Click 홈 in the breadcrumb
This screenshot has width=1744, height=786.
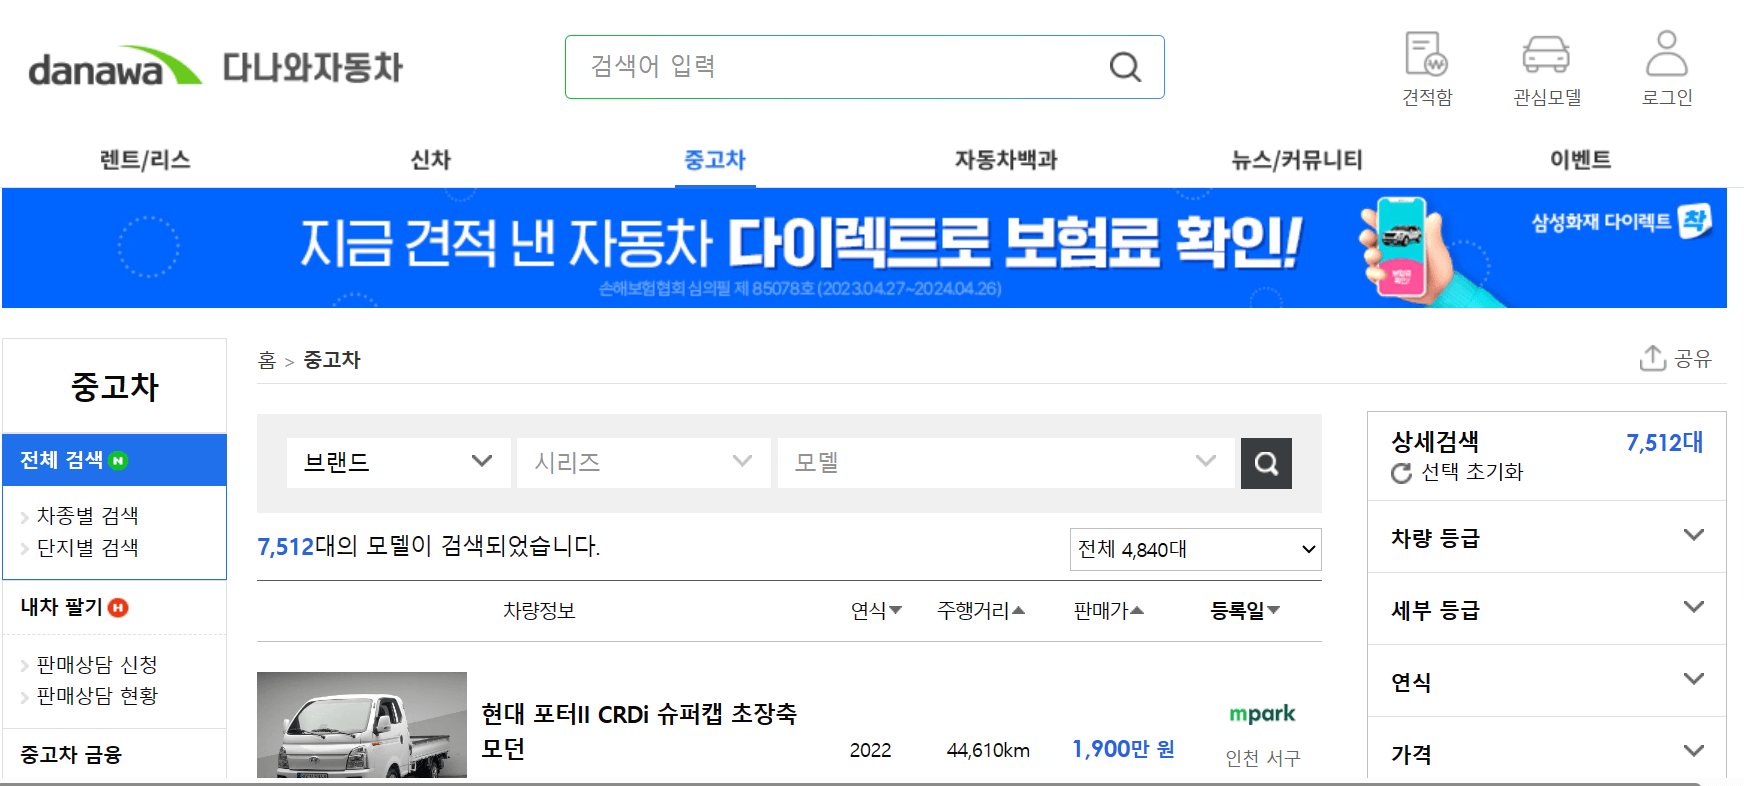click(x=267, y=360)
